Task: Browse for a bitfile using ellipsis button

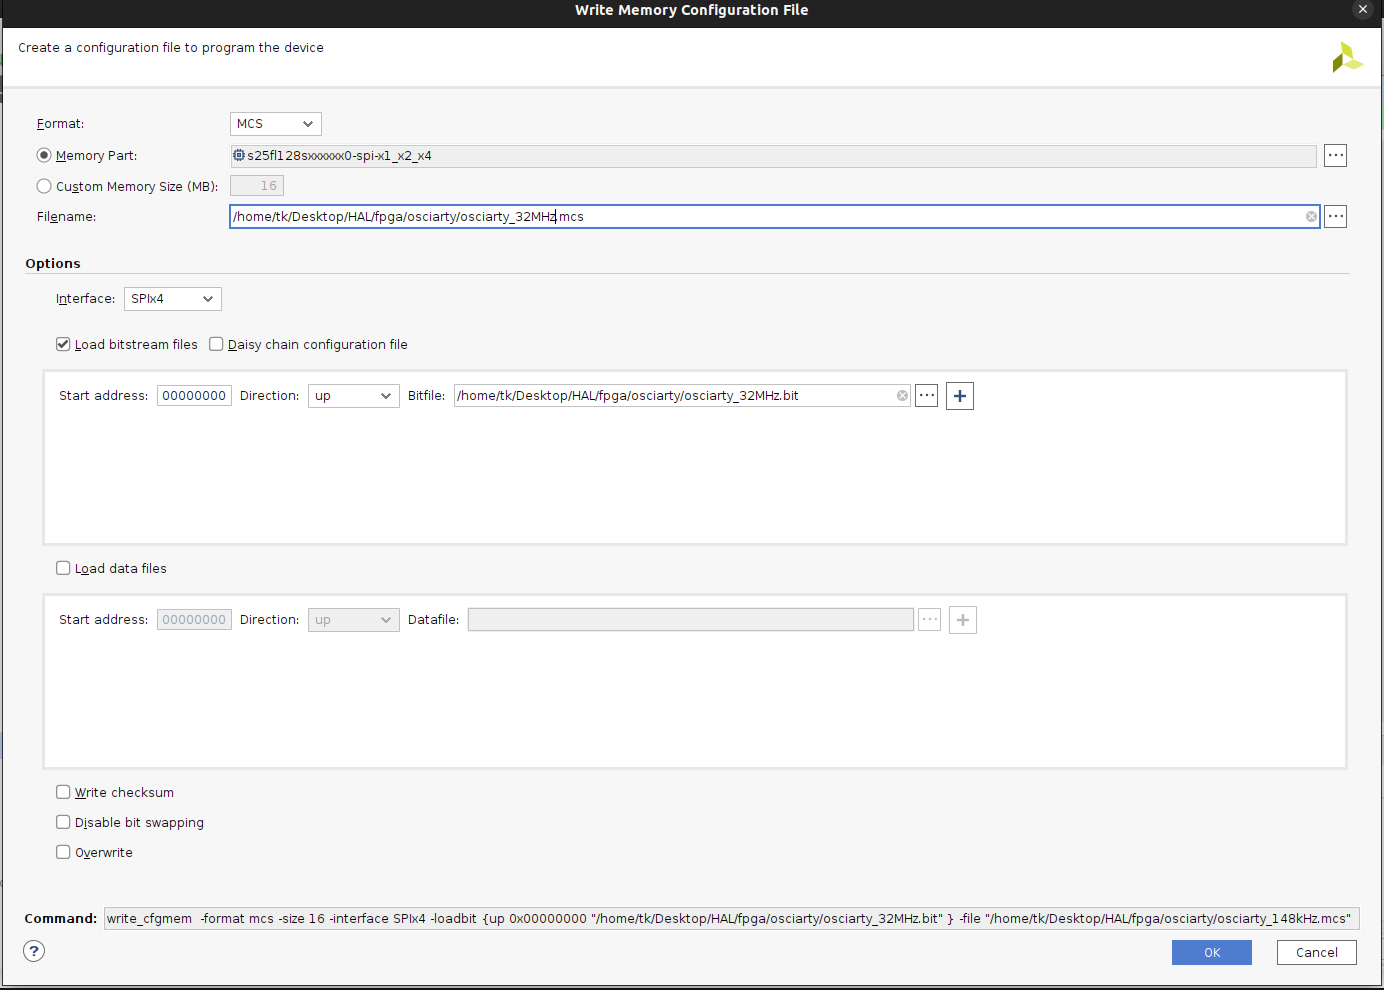Action: (x=927, y=396)
